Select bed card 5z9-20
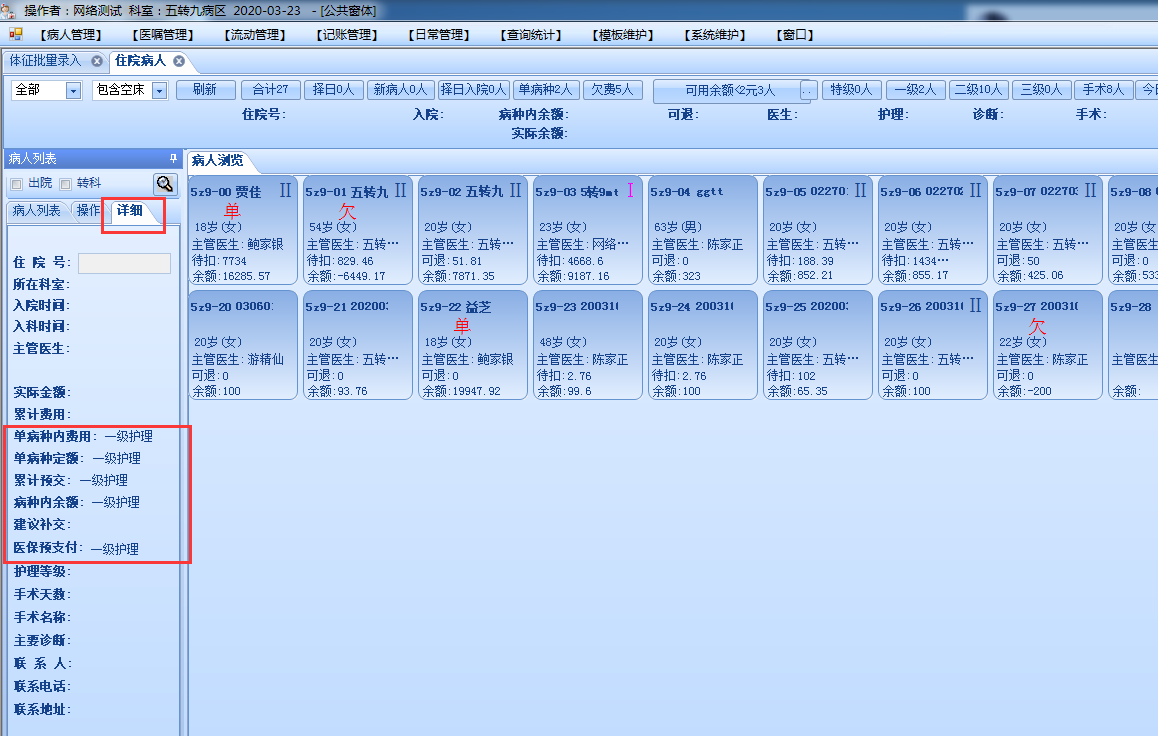Screen dimensions: 1158x736 242,345
